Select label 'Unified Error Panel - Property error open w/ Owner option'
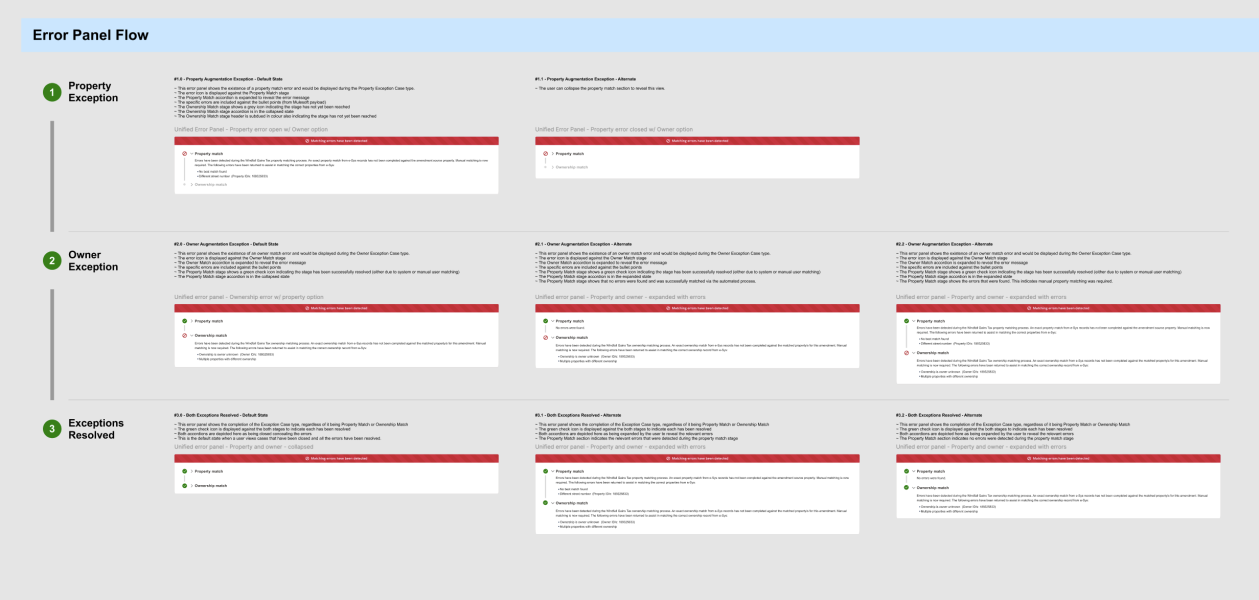This screenshot has height=600, width=1259. point(251,129)
